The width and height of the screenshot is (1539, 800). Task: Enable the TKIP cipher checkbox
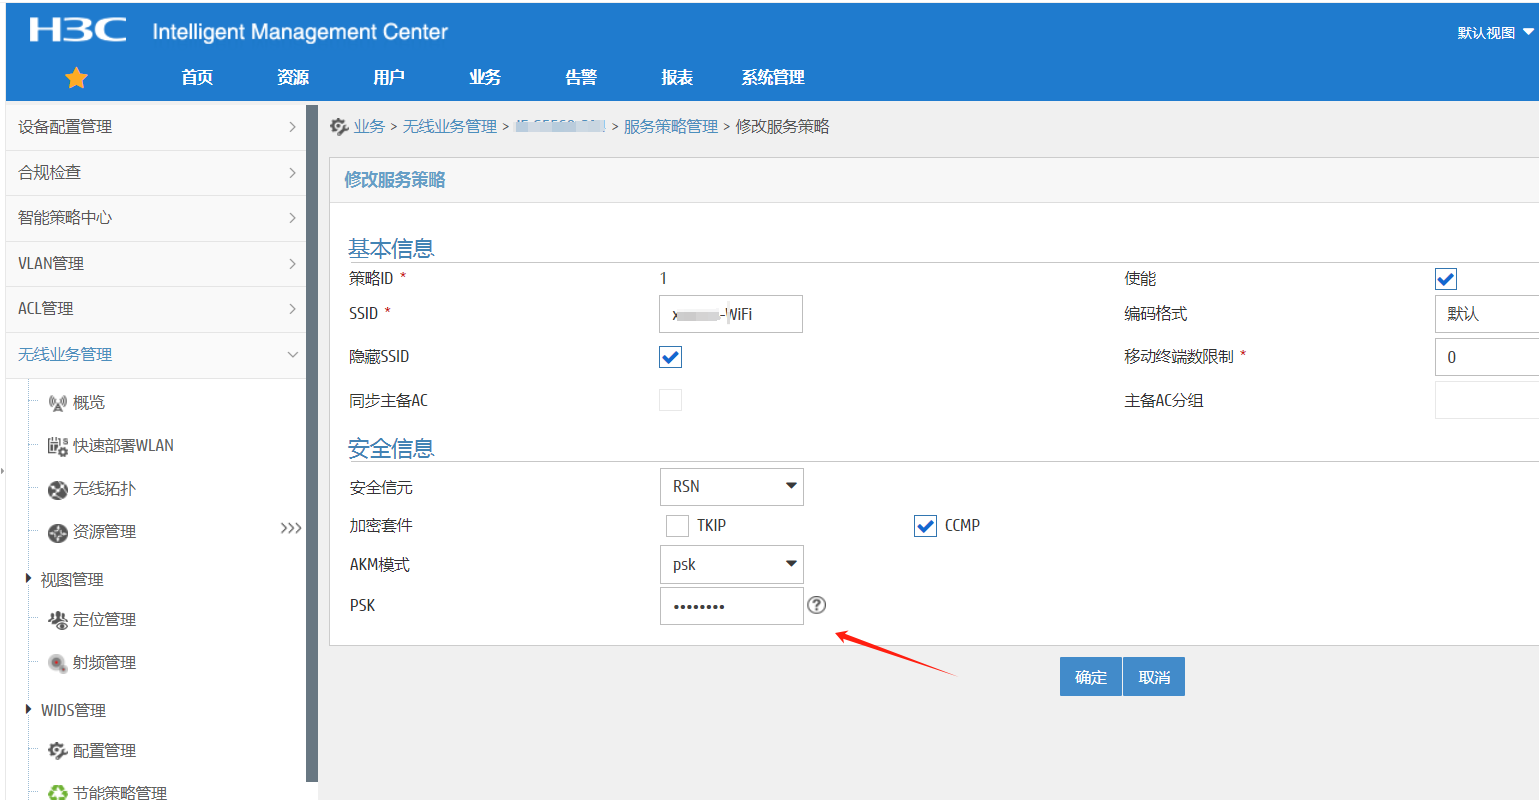coord(677,526)
